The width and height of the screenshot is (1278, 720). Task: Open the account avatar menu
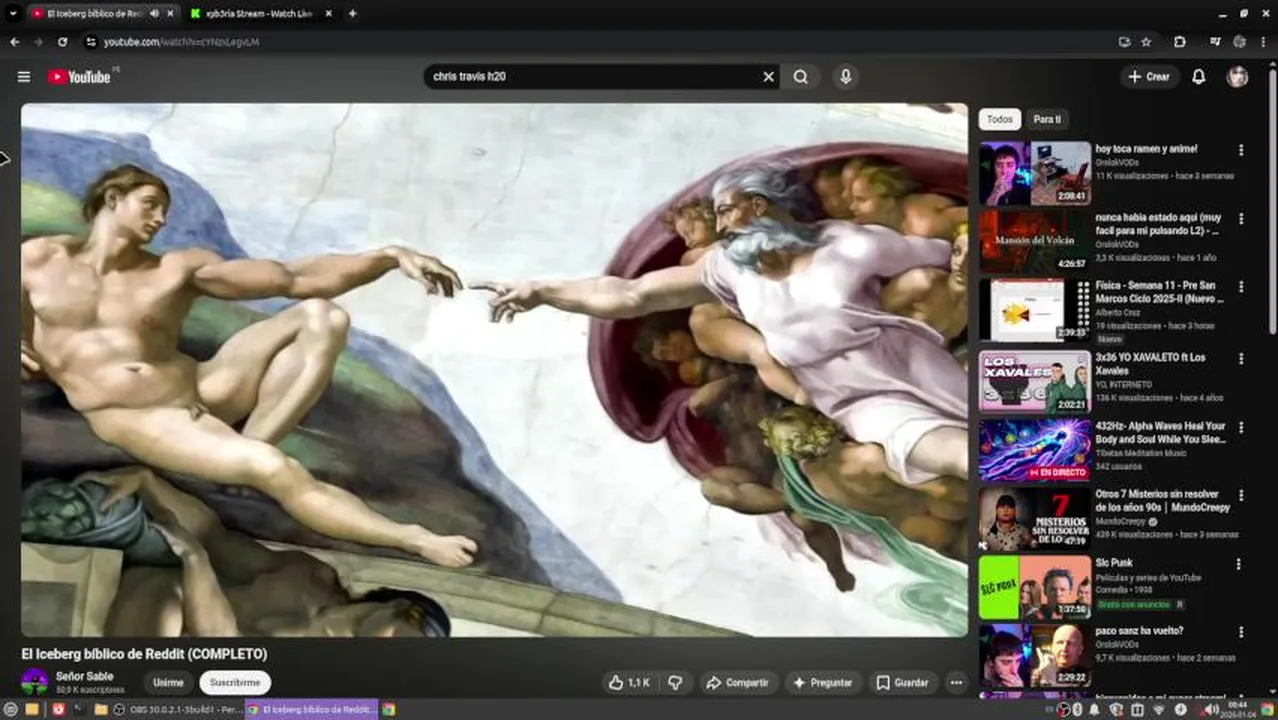tap(1238, 77)
